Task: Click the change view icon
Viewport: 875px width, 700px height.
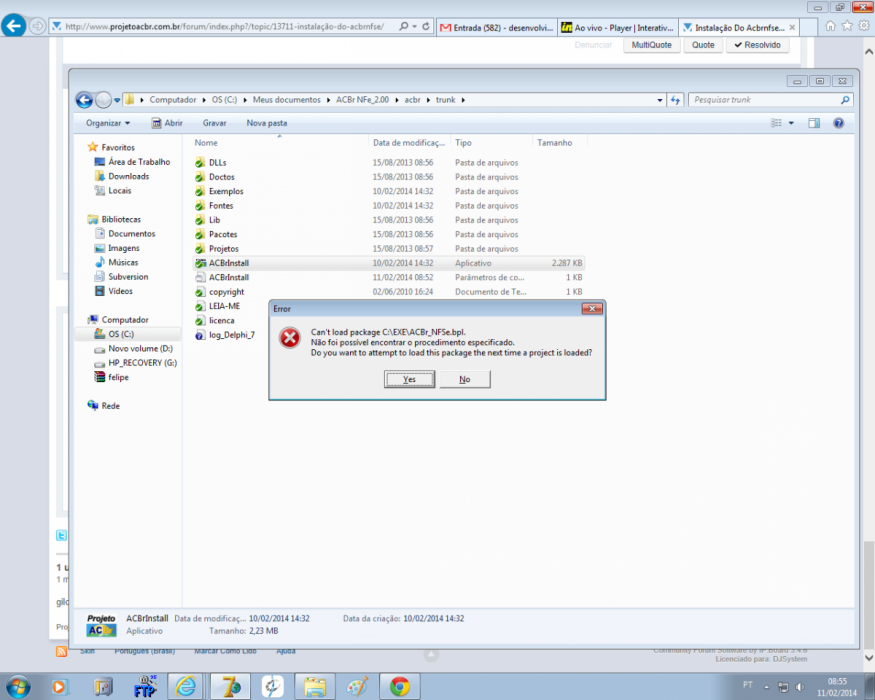Action: click(776, 123)
